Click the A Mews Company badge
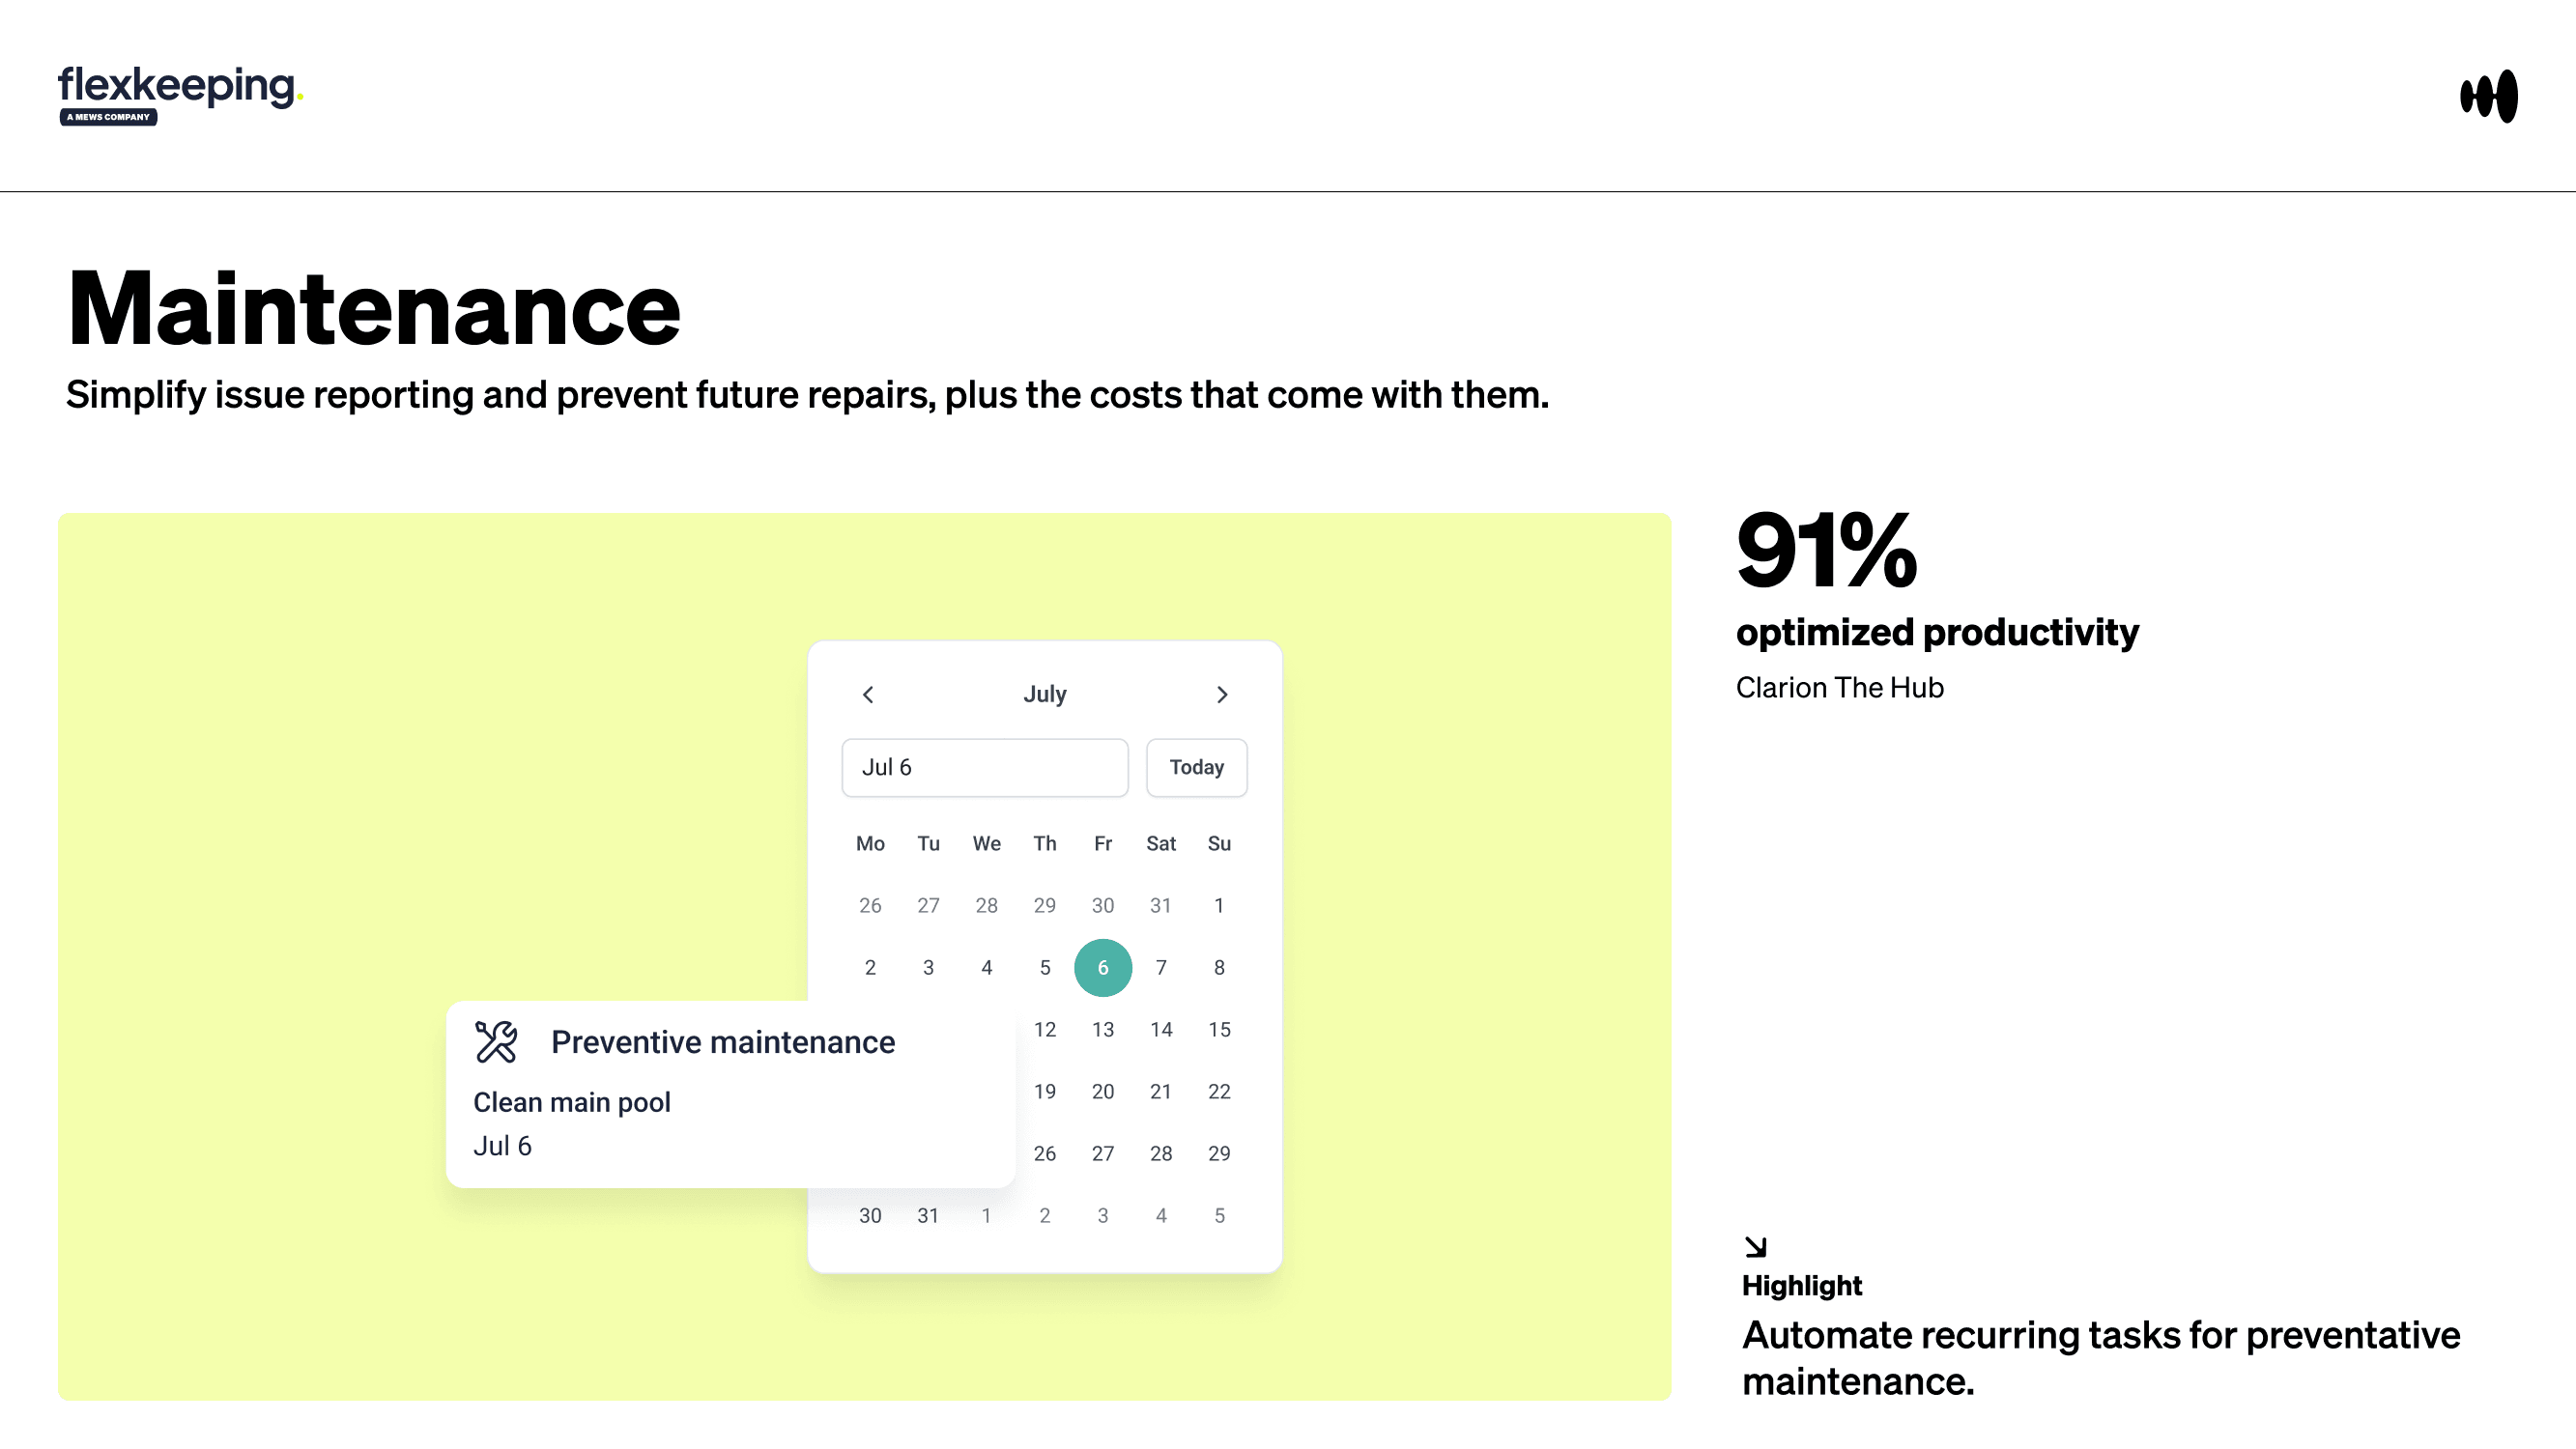 pos(108,117)
